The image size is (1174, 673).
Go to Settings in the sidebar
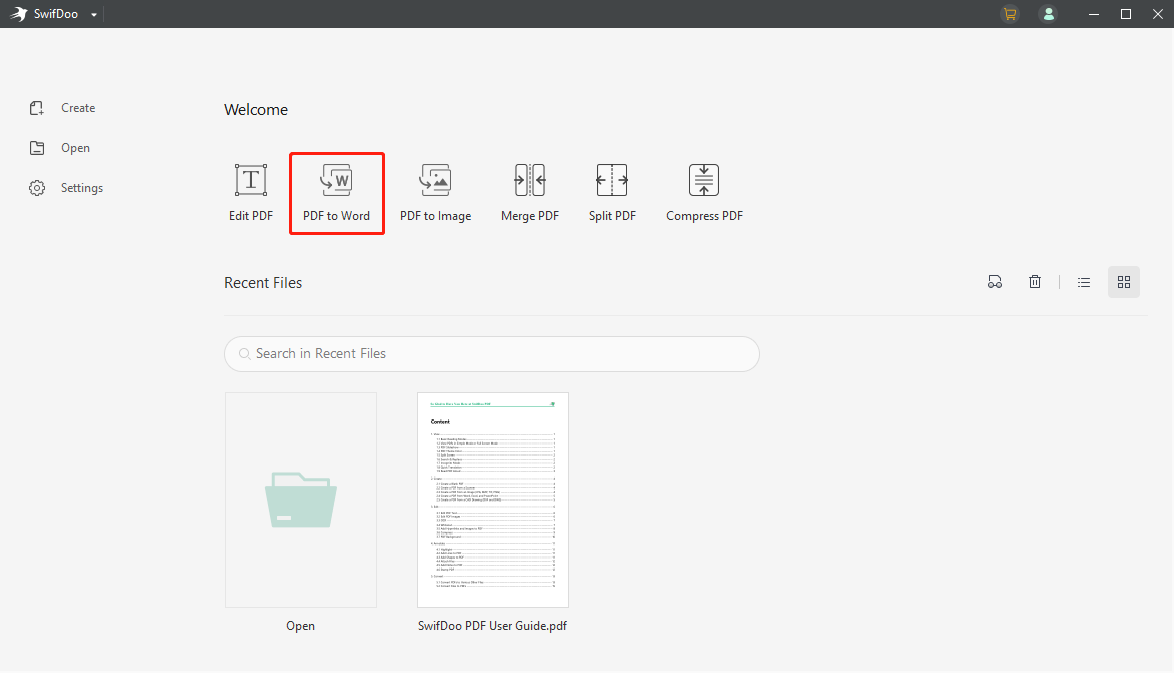(66, 188)
